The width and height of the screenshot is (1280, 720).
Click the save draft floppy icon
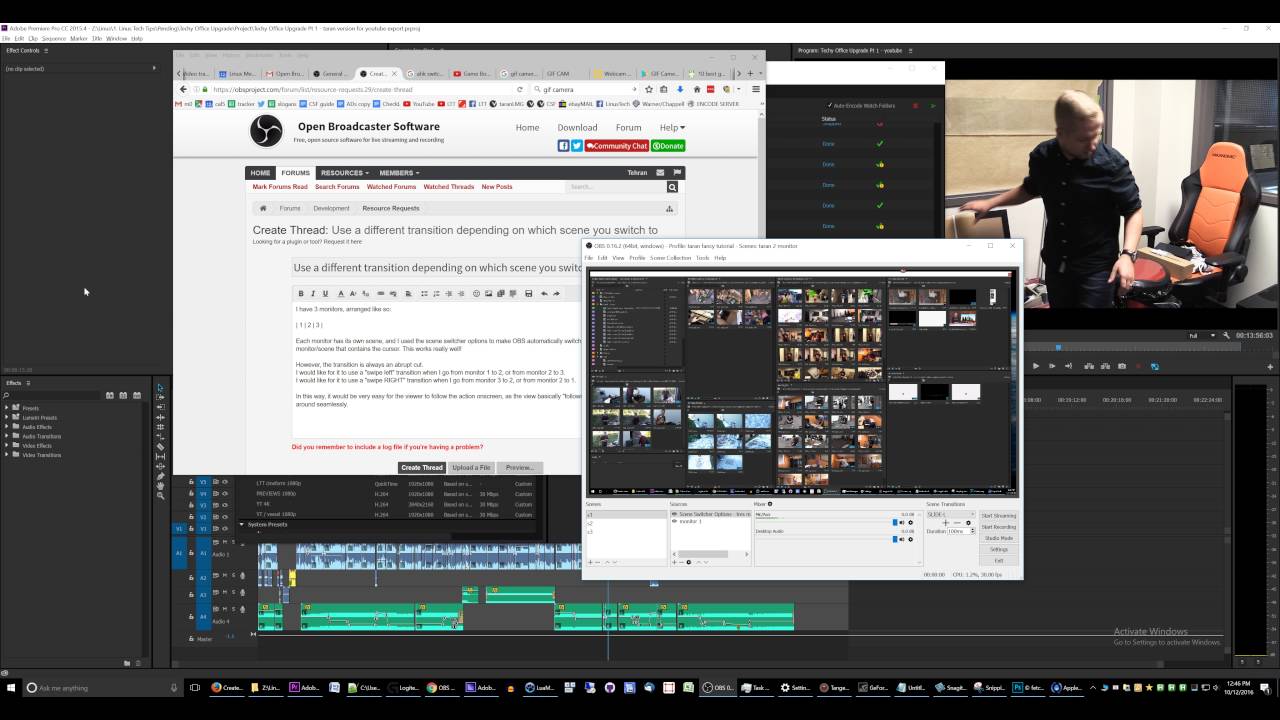coord(528,293)
